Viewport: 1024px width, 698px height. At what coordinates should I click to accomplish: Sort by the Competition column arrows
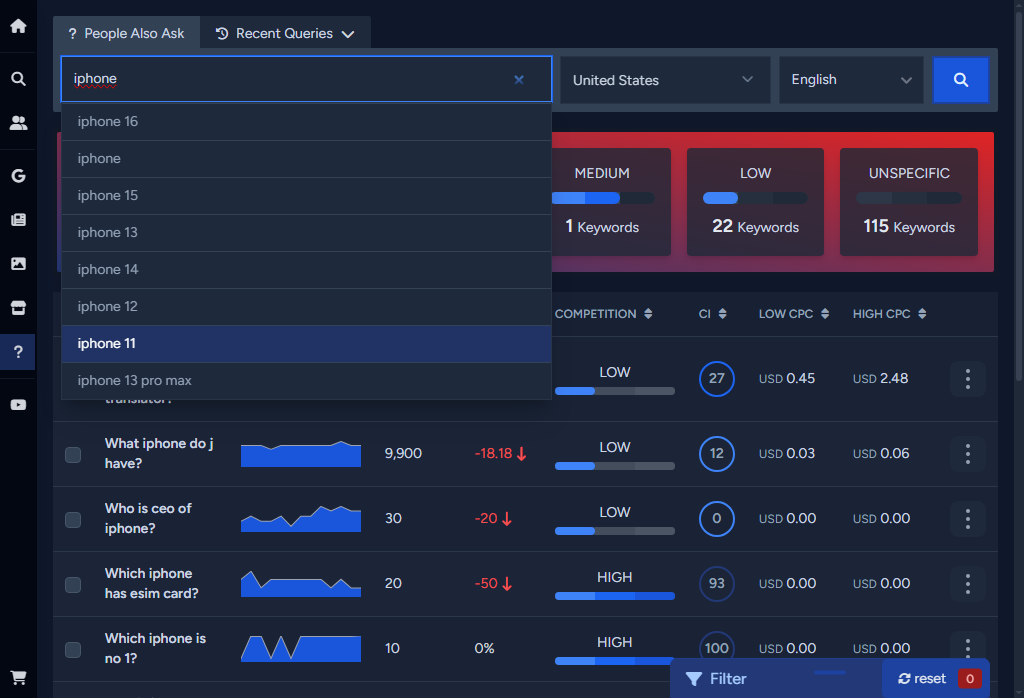pos(648,314)
